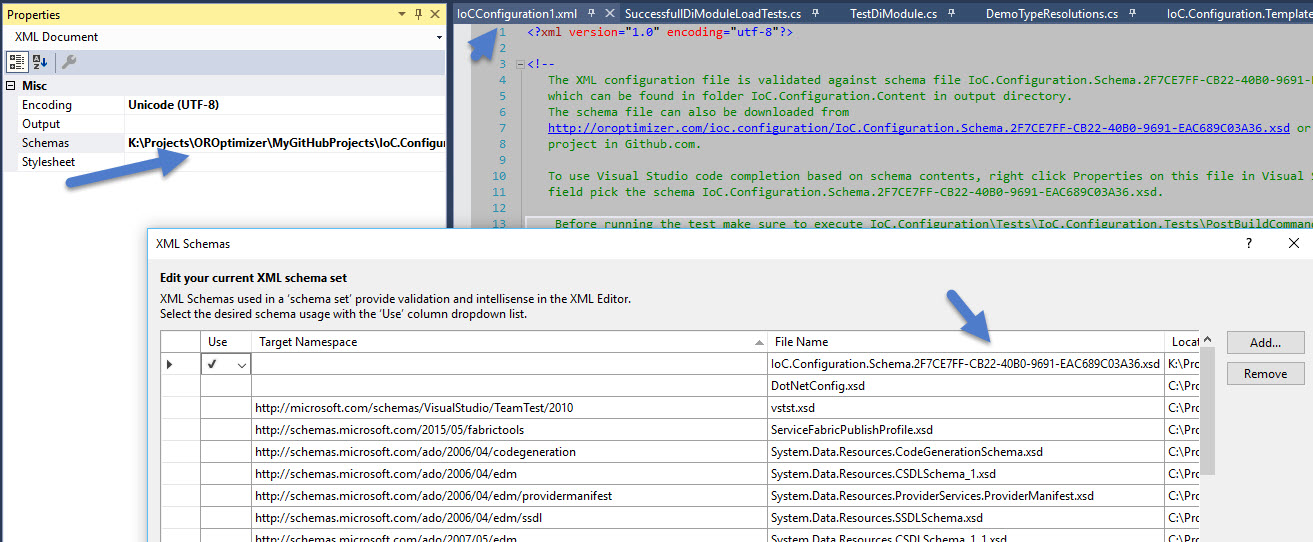Select the 2015/05/fabrictools namespace cell
Image resolution: width=1313 pixels, height=542 pixels.
[509, 430]
